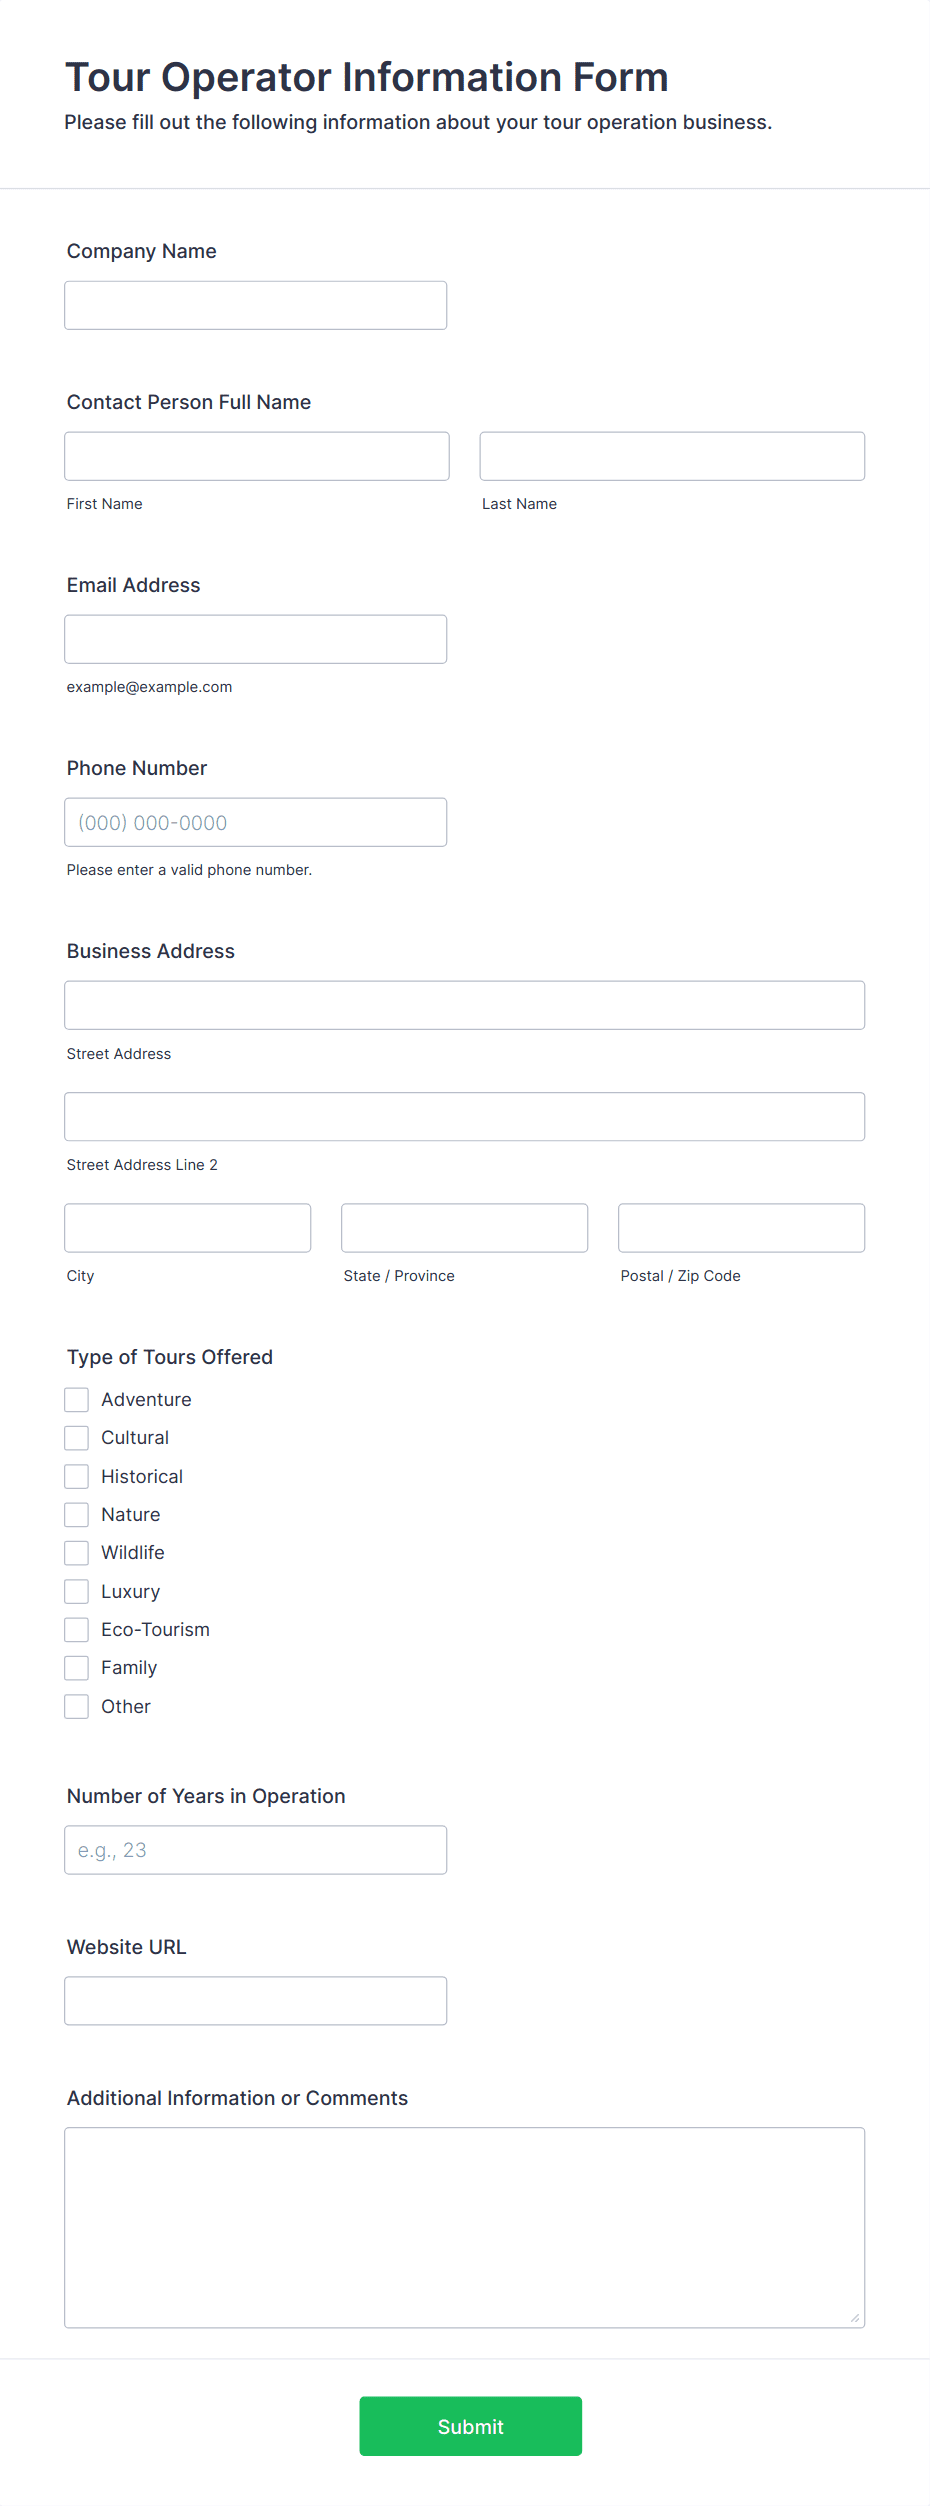Select the Street Address Line 2 field
The height and width of the screenshot is (2506, 930).
click(x=465, y=1116)
